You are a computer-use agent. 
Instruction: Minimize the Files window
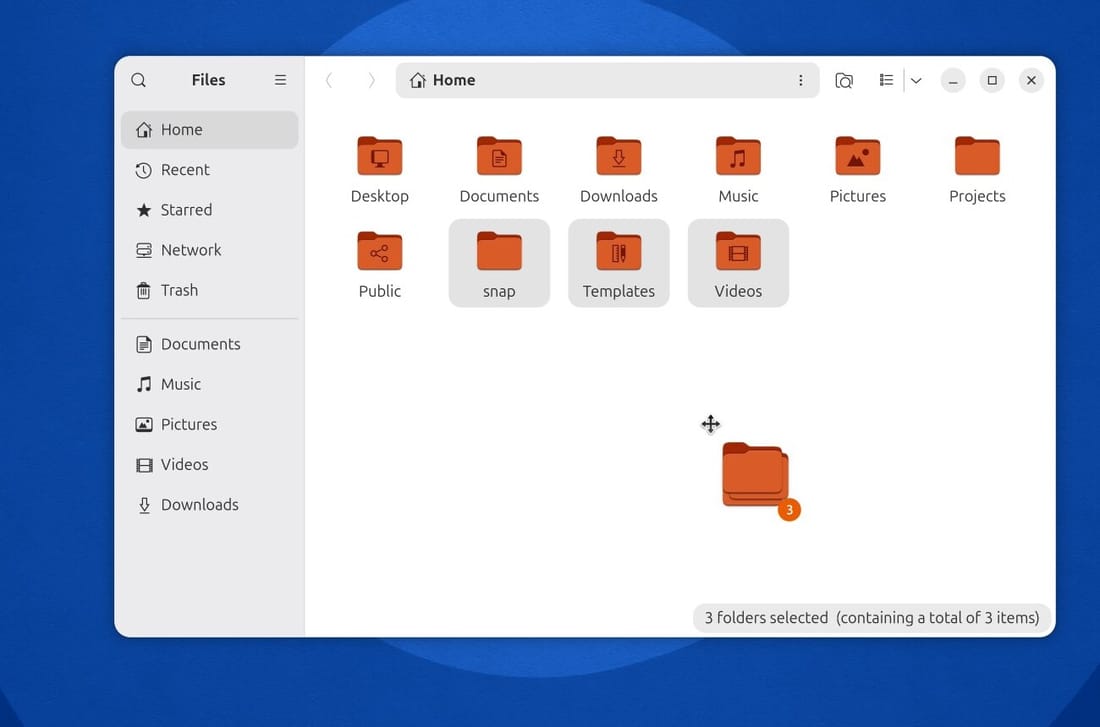[953, 80]
